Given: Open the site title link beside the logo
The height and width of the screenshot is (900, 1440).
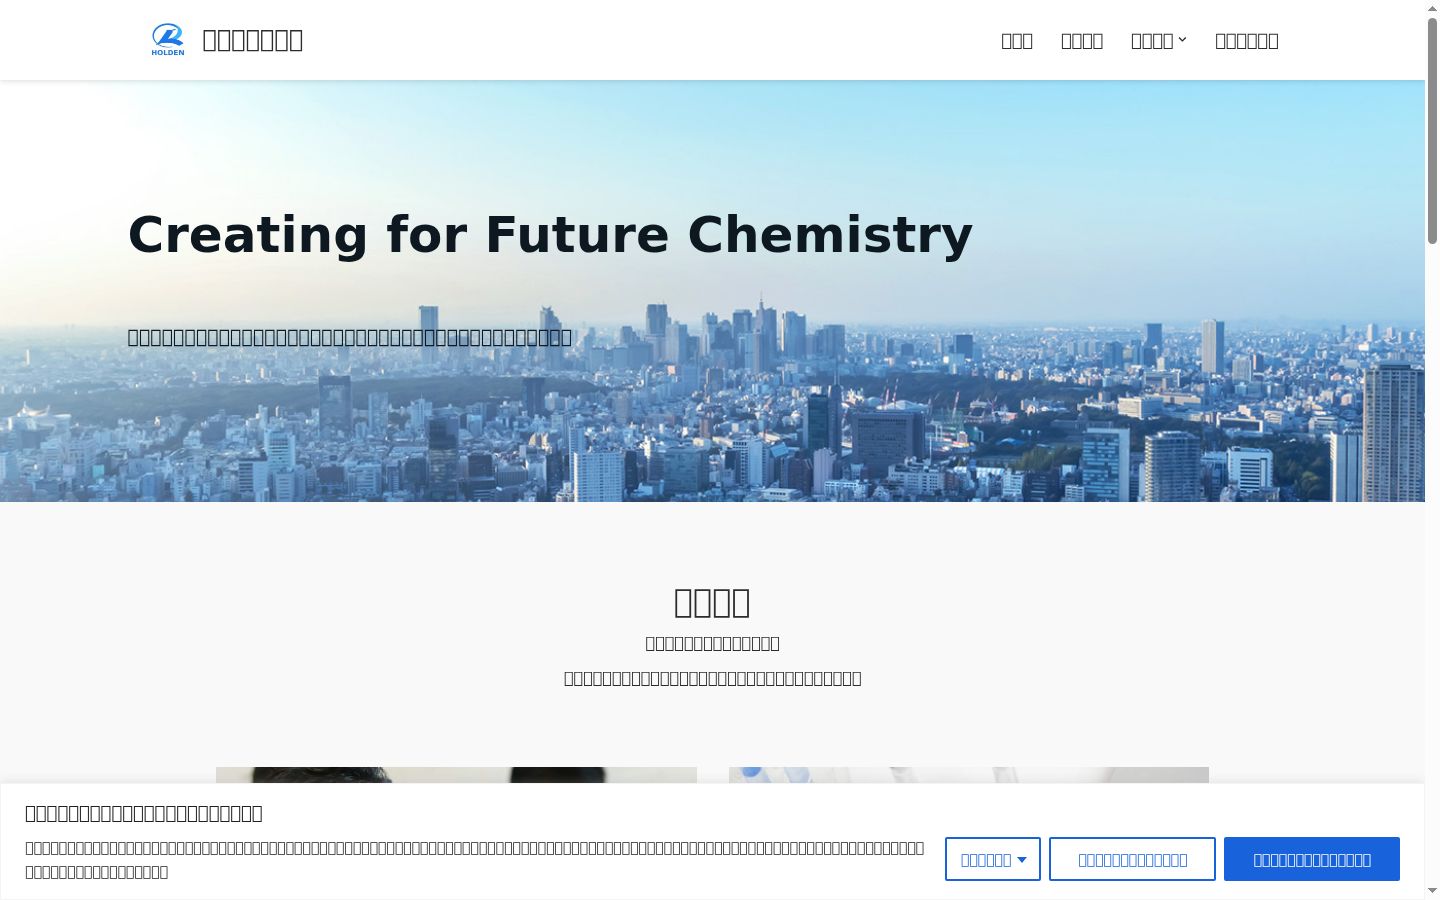Looking at the screenshot, I should click(253, 40).
